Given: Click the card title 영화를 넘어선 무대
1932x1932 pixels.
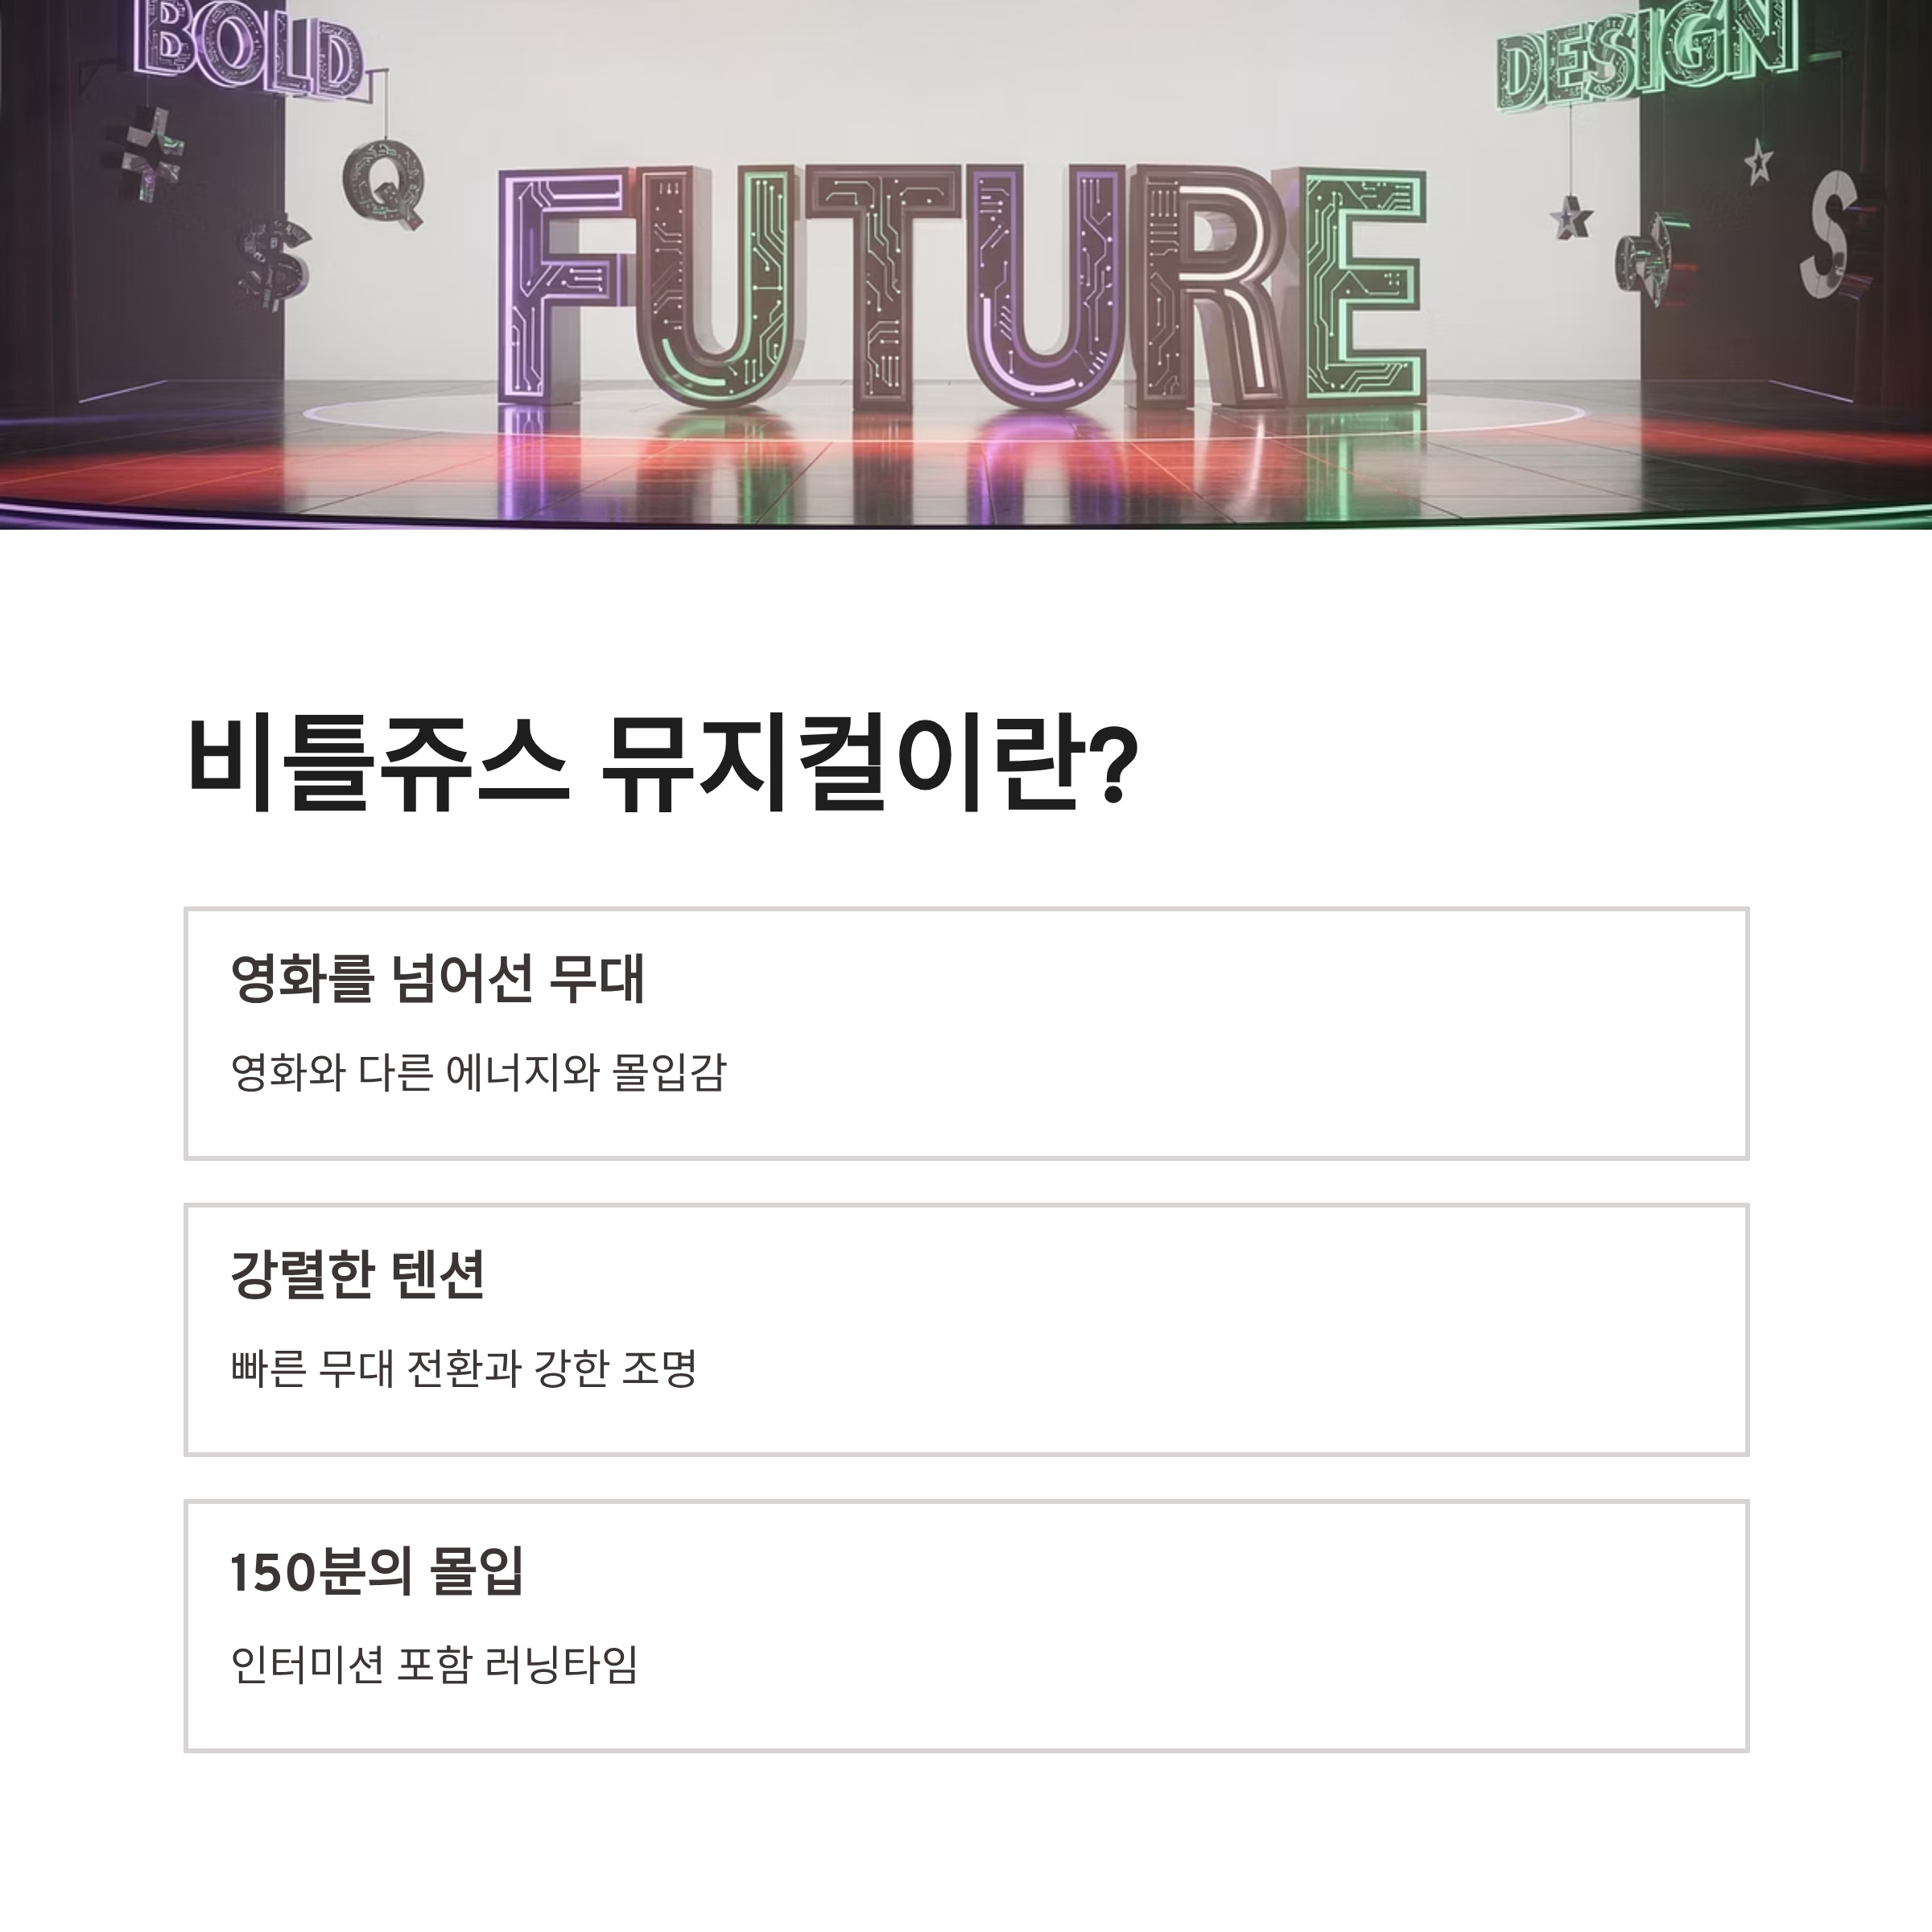Looking at the screenshot, I should (x=437, y=978).
